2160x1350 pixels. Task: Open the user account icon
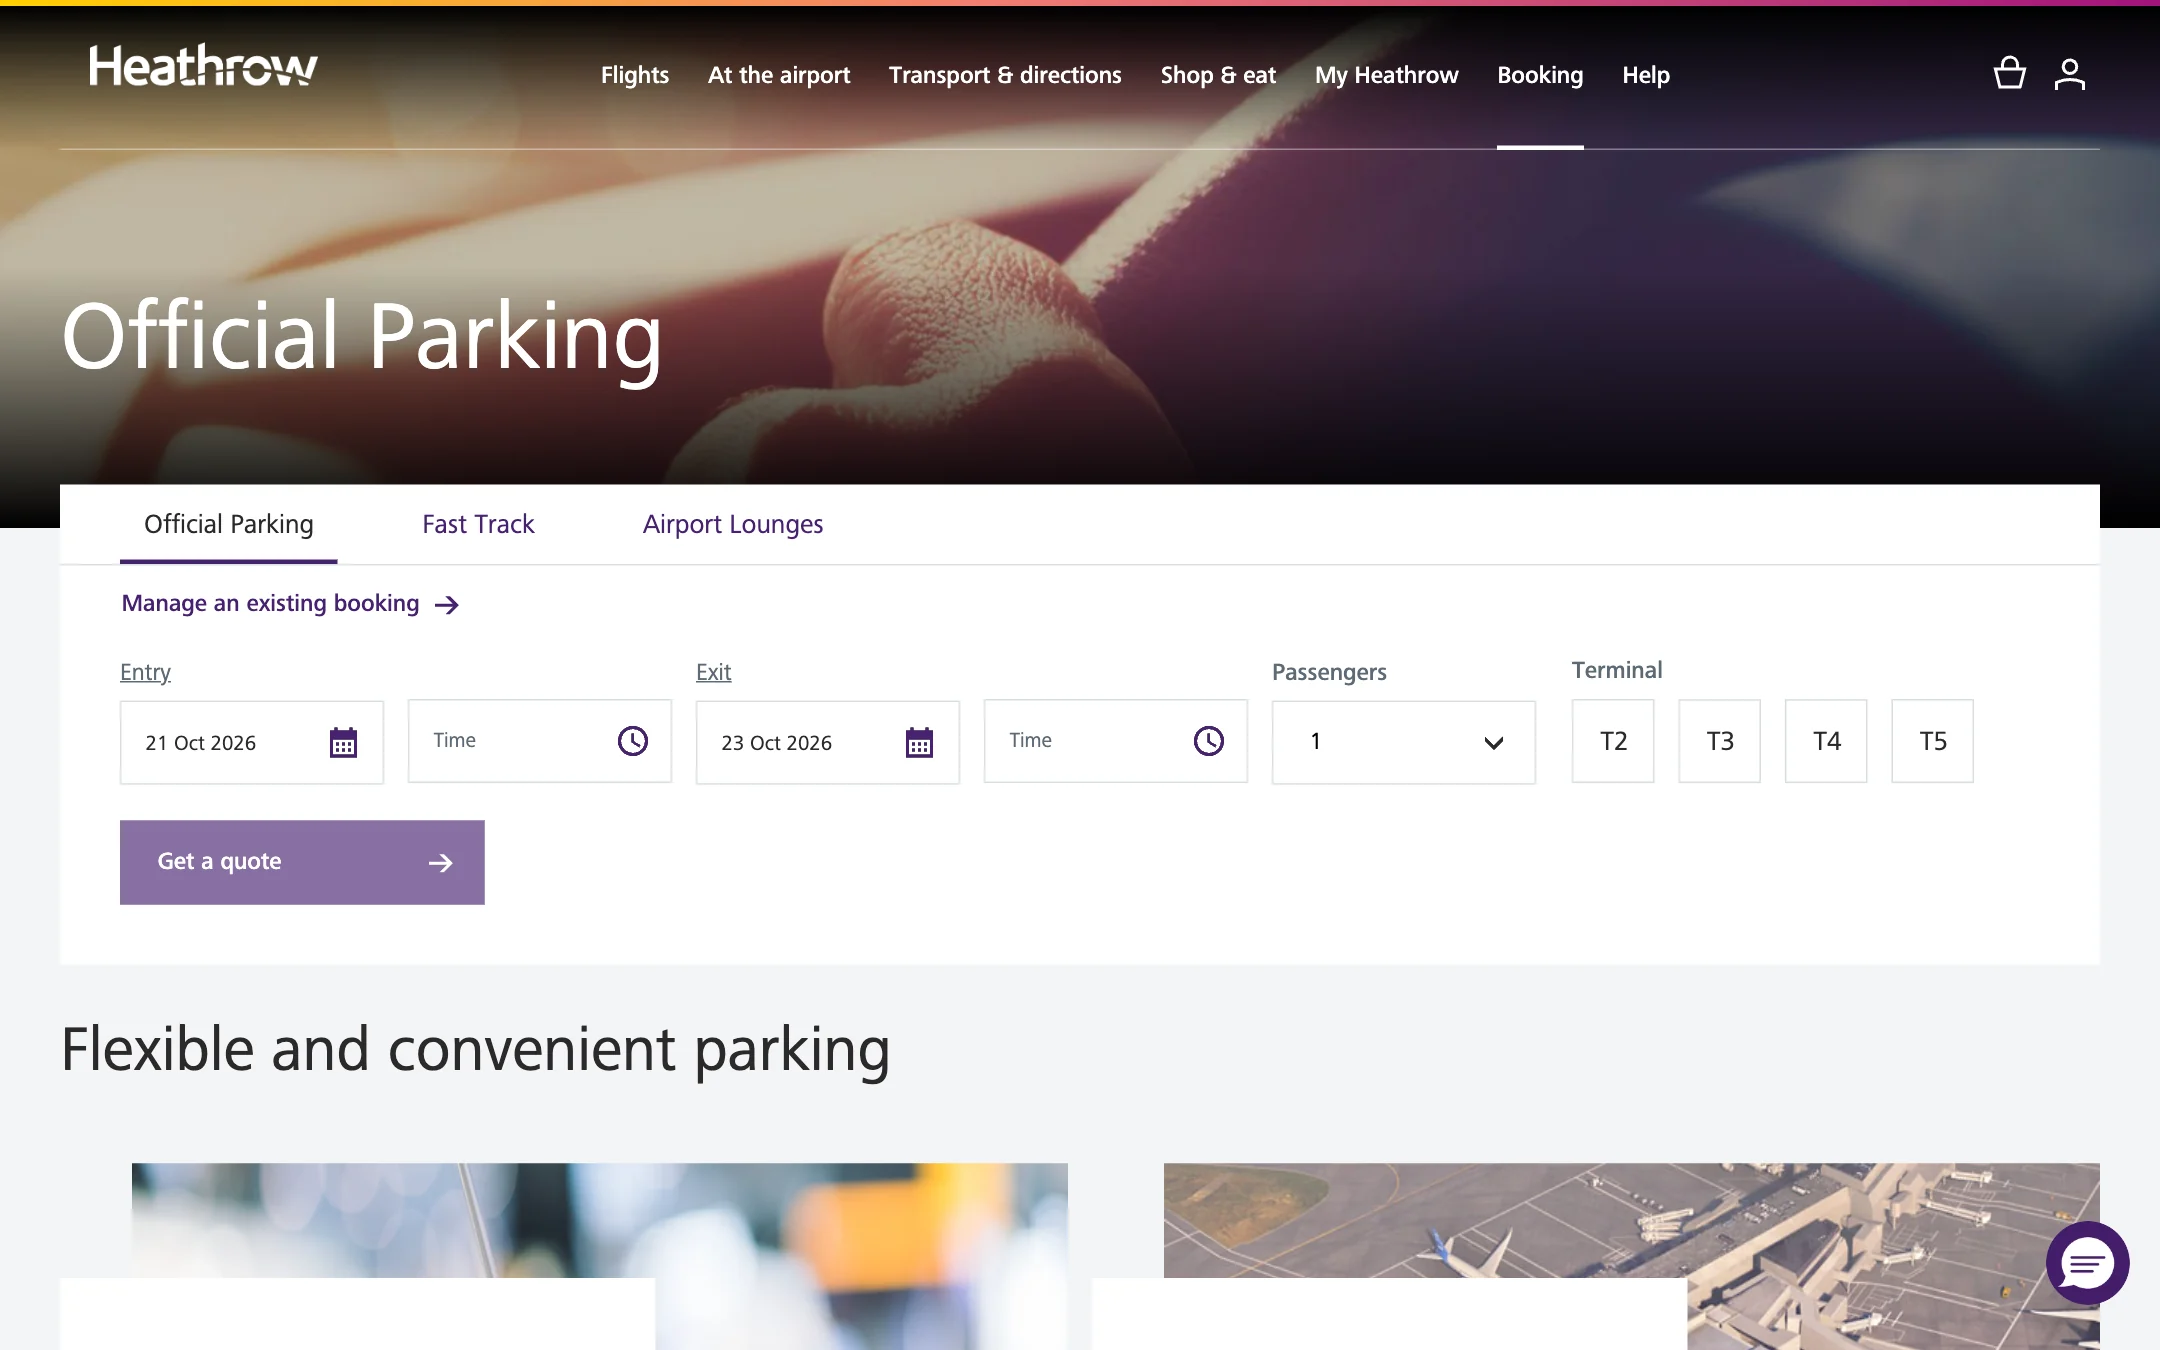point(2069,74)
